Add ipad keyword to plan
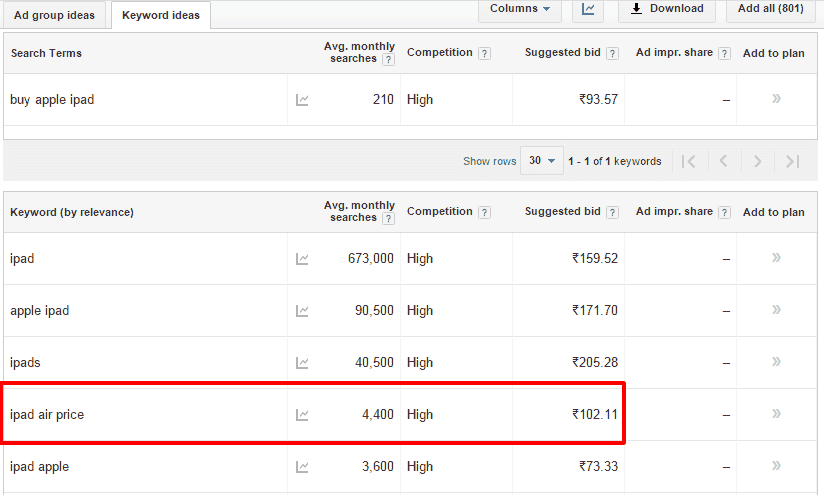824x495 pixels. (776, 257)
